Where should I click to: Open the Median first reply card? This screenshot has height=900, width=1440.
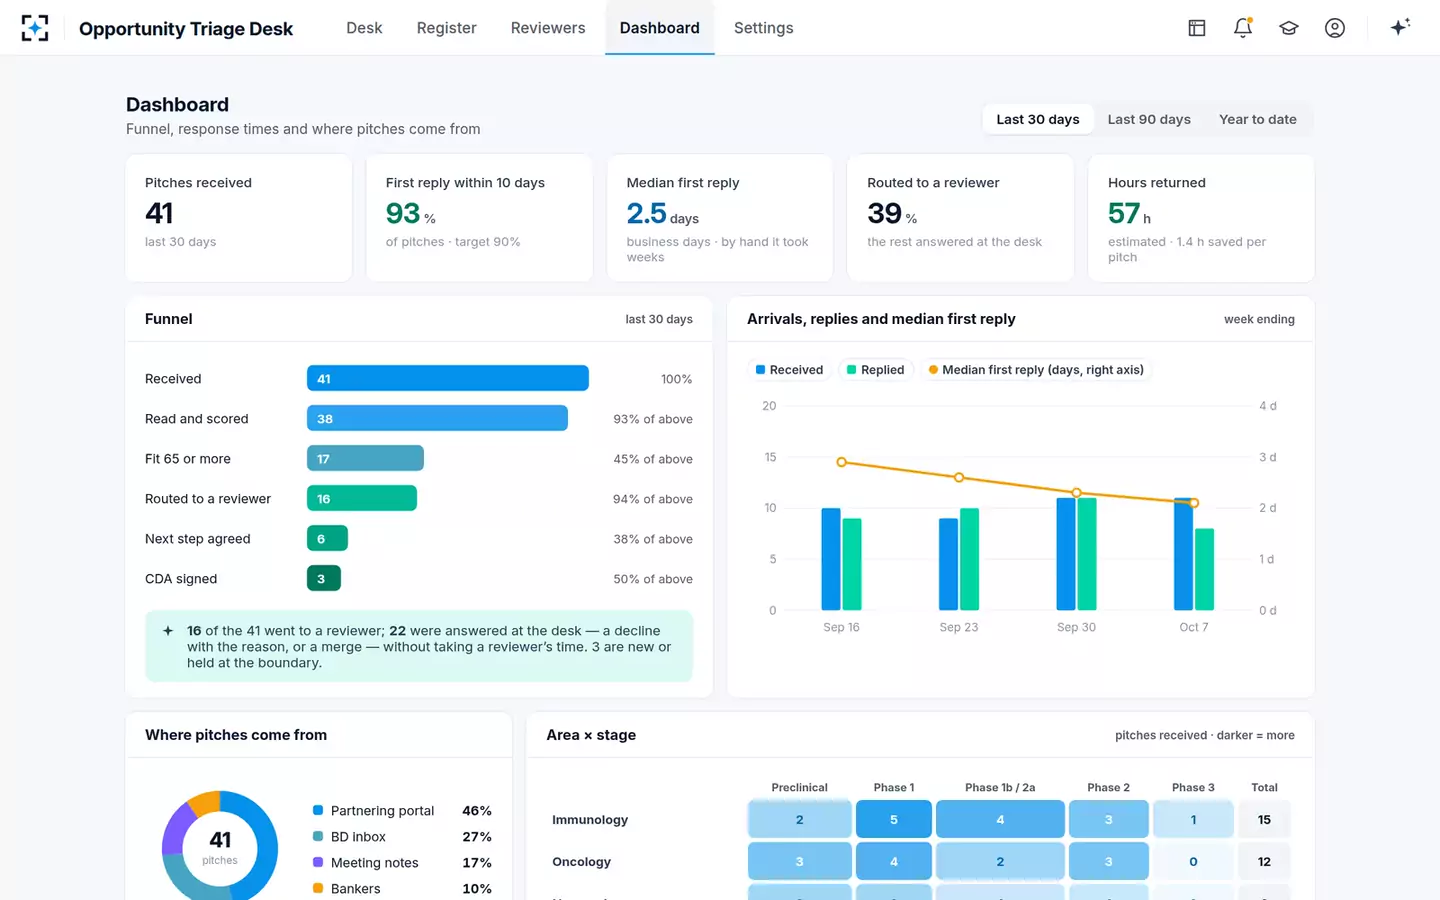pyautogui.click(x=720, y=218)
